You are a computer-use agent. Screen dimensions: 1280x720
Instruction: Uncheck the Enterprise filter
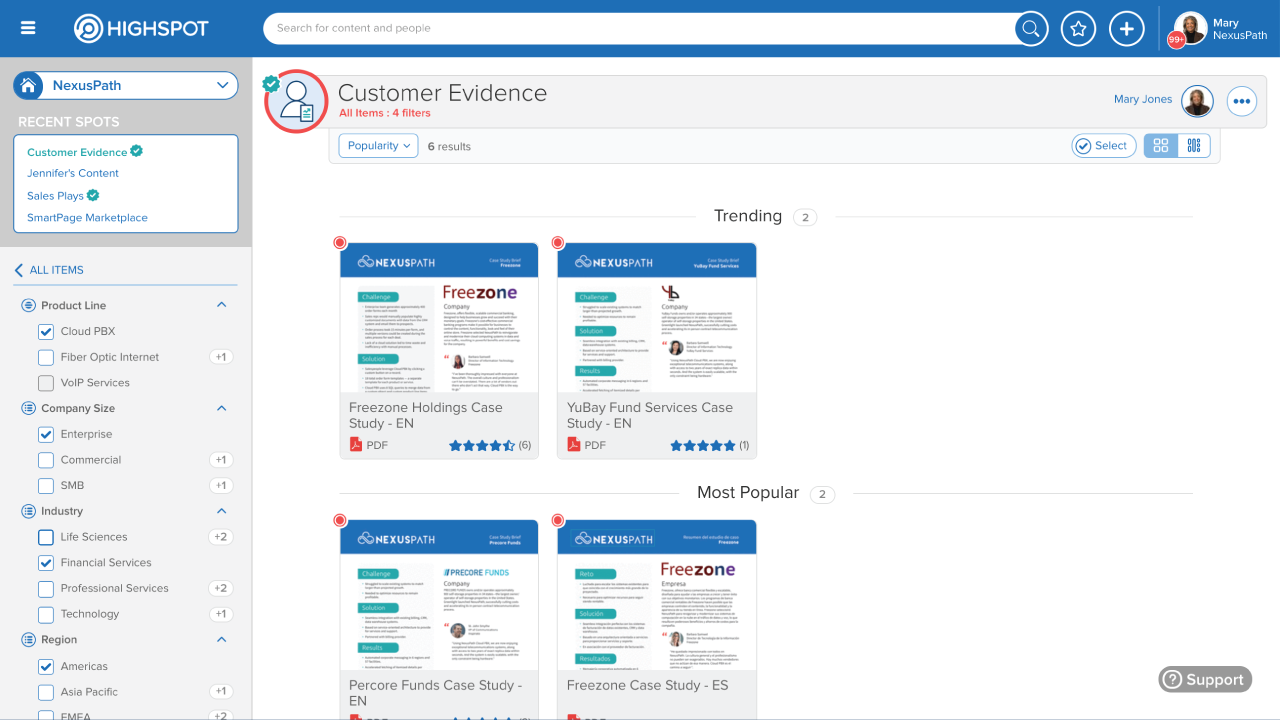click(46, 434)
